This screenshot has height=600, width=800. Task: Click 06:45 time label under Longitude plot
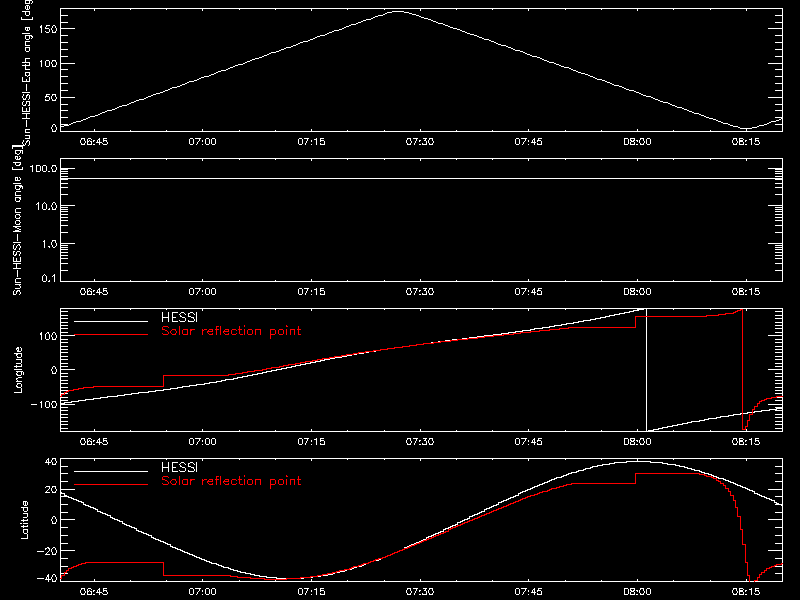(94, 442)
